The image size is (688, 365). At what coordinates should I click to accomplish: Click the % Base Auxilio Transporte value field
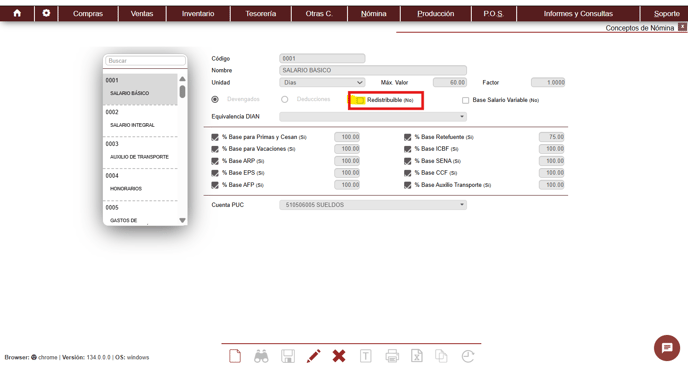click(552, 185)
